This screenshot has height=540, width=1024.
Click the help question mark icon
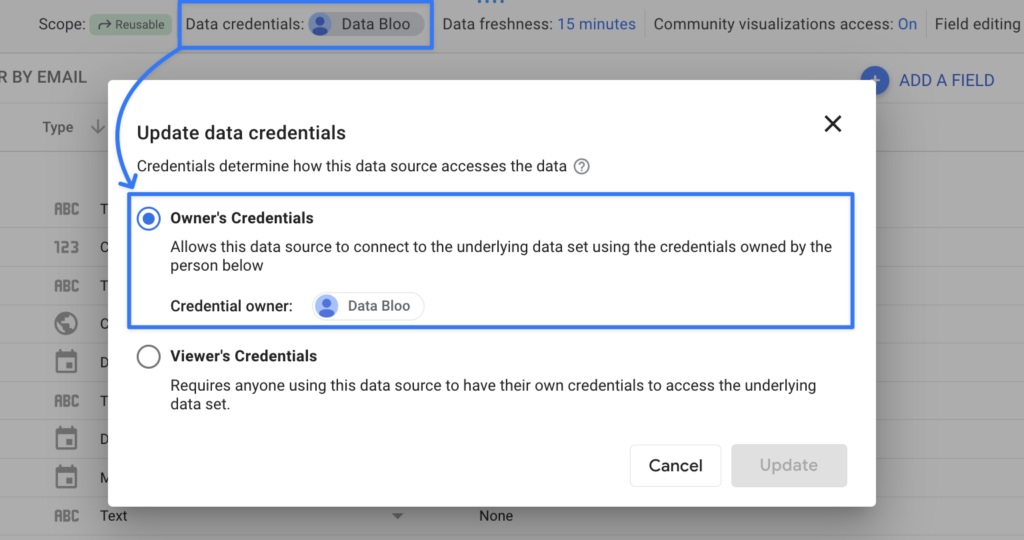pyautogui.click(x=581, y=166)
